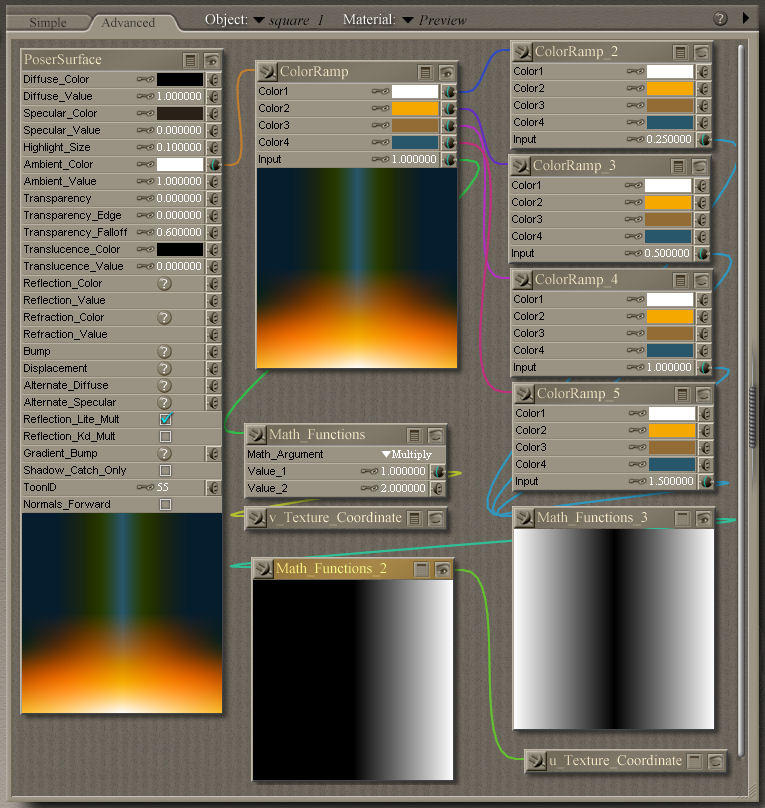
Task: Open the Object selection dropdown
Action: click(259, 20)
